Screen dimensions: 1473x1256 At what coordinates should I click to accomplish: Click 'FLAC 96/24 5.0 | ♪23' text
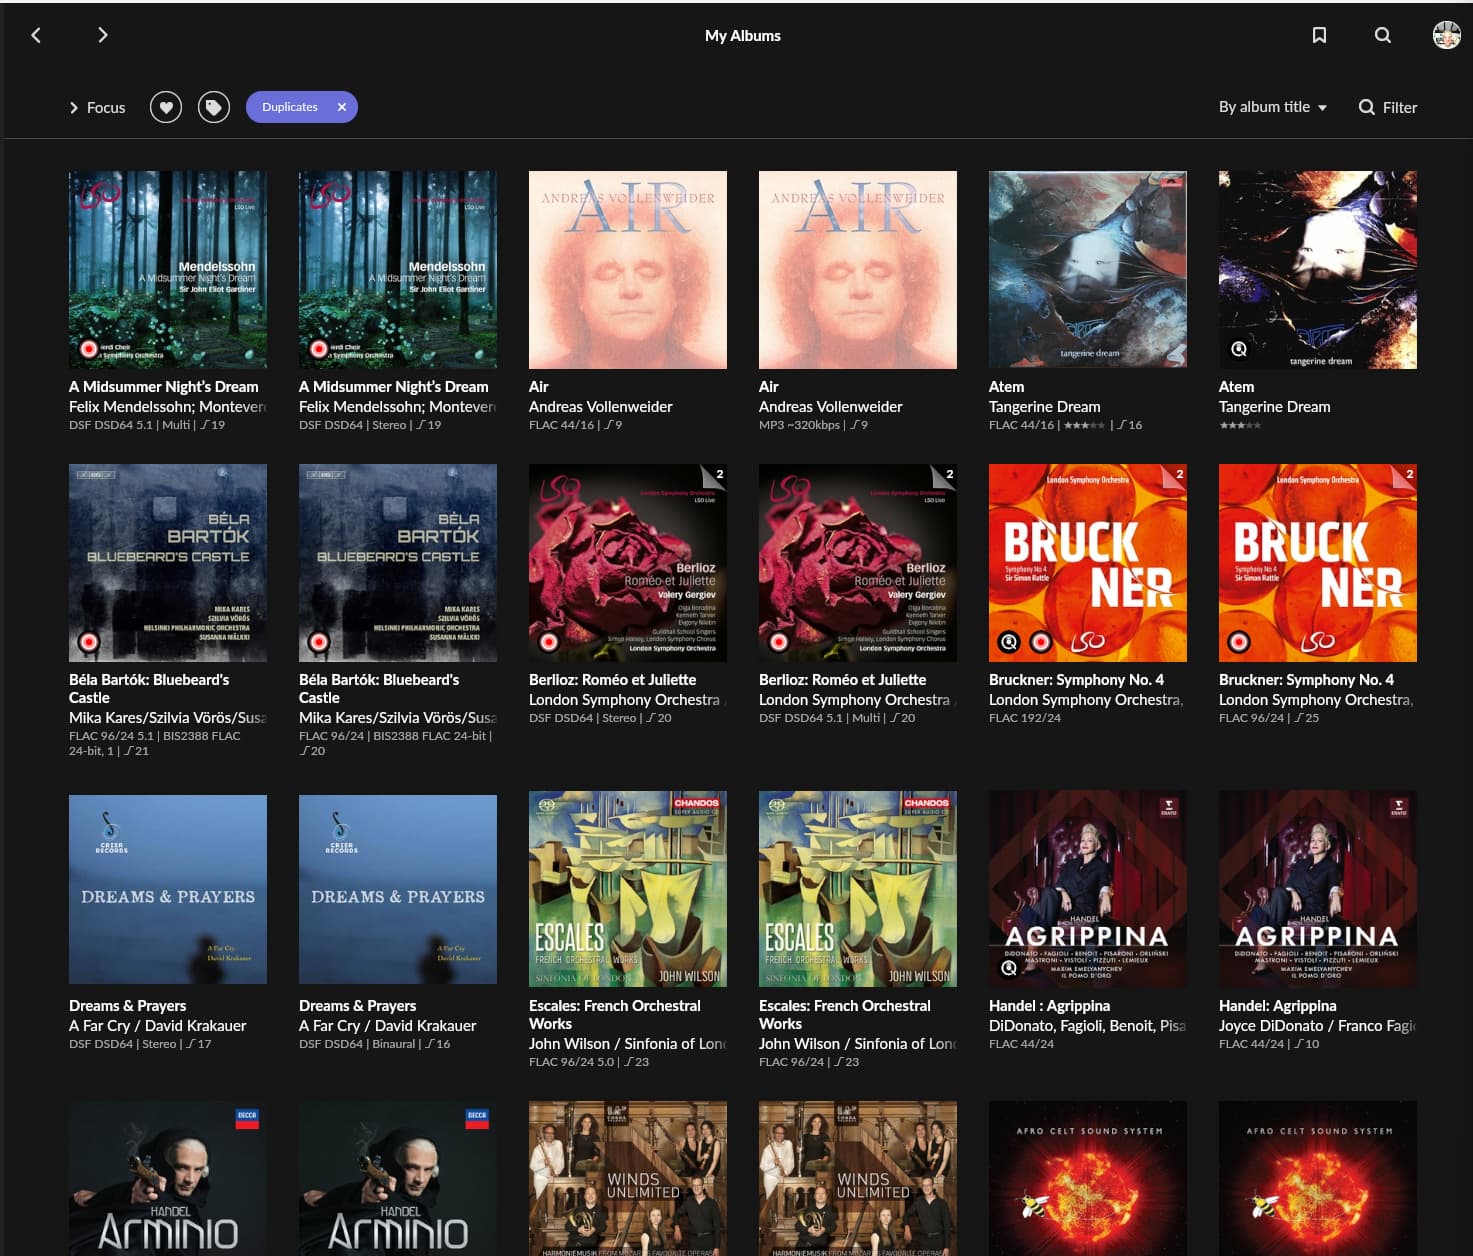(589, 1062)
